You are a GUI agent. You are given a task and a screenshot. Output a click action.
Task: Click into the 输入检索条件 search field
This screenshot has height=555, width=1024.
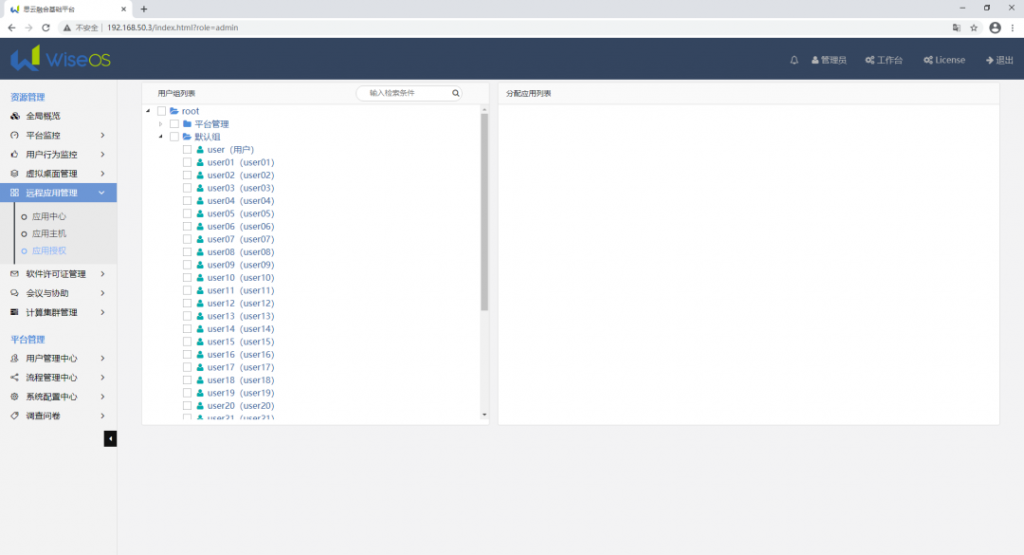[x=405, y=93]
